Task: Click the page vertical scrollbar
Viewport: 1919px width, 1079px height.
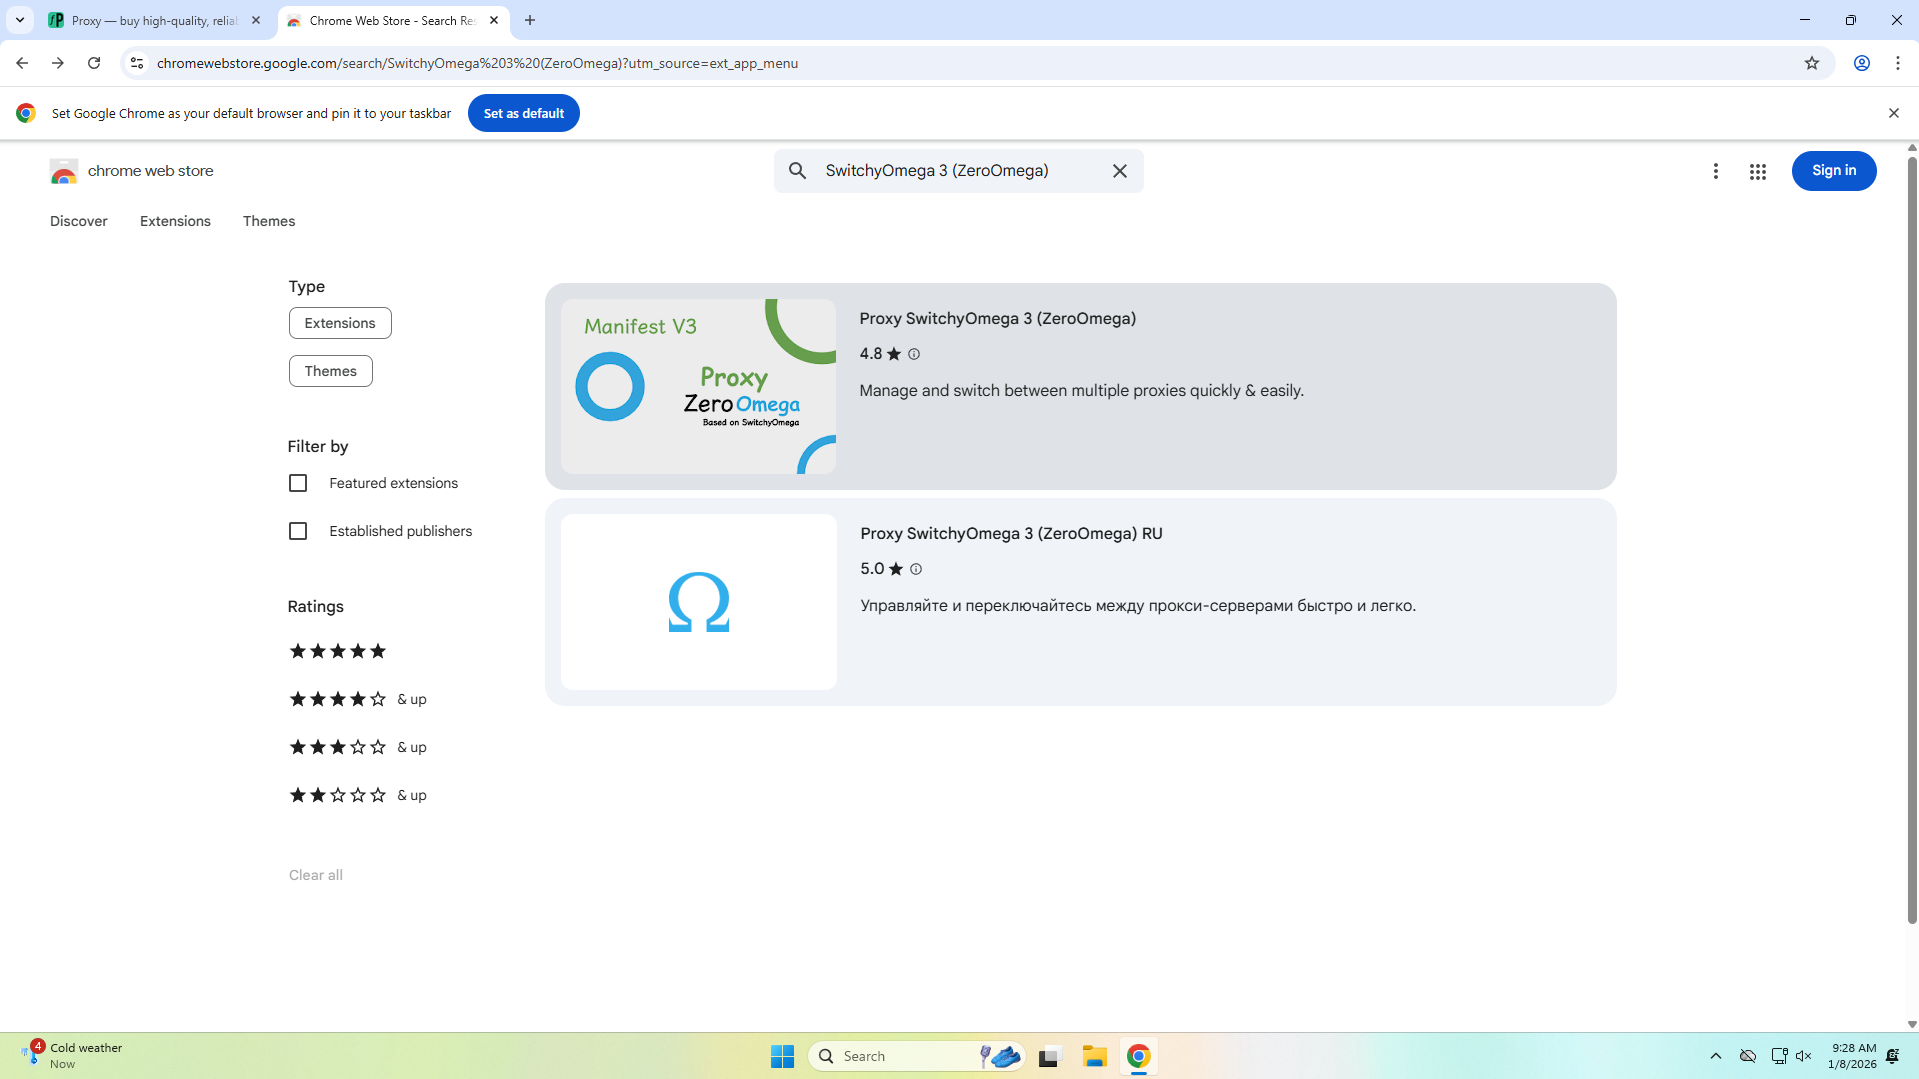Action: pyautogui.click(x=1912, y=540)
